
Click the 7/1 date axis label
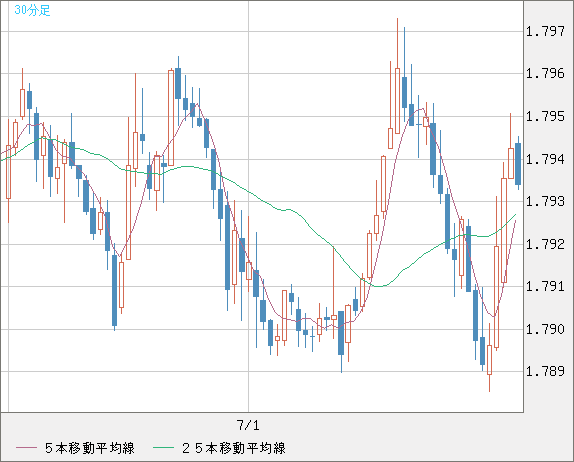click(248, 425)
